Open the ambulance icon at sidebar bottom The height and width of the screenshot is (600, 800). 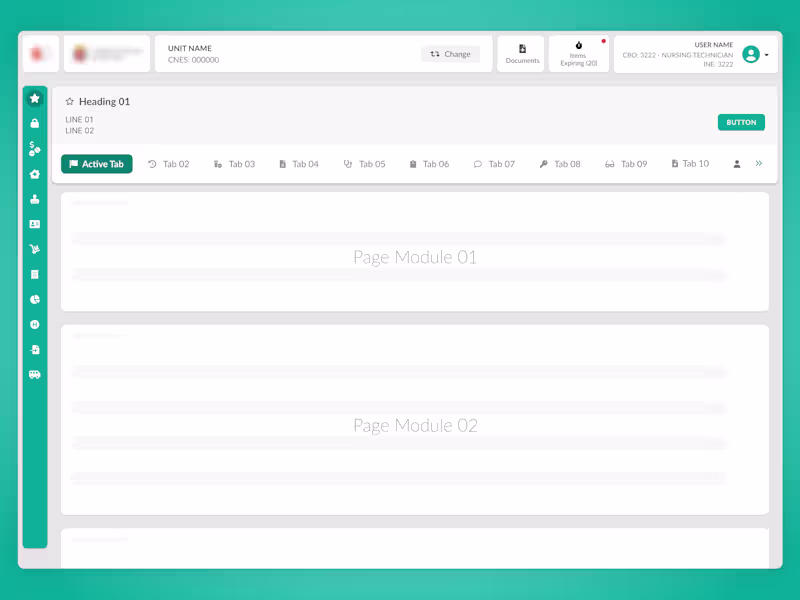coord(35,374)
